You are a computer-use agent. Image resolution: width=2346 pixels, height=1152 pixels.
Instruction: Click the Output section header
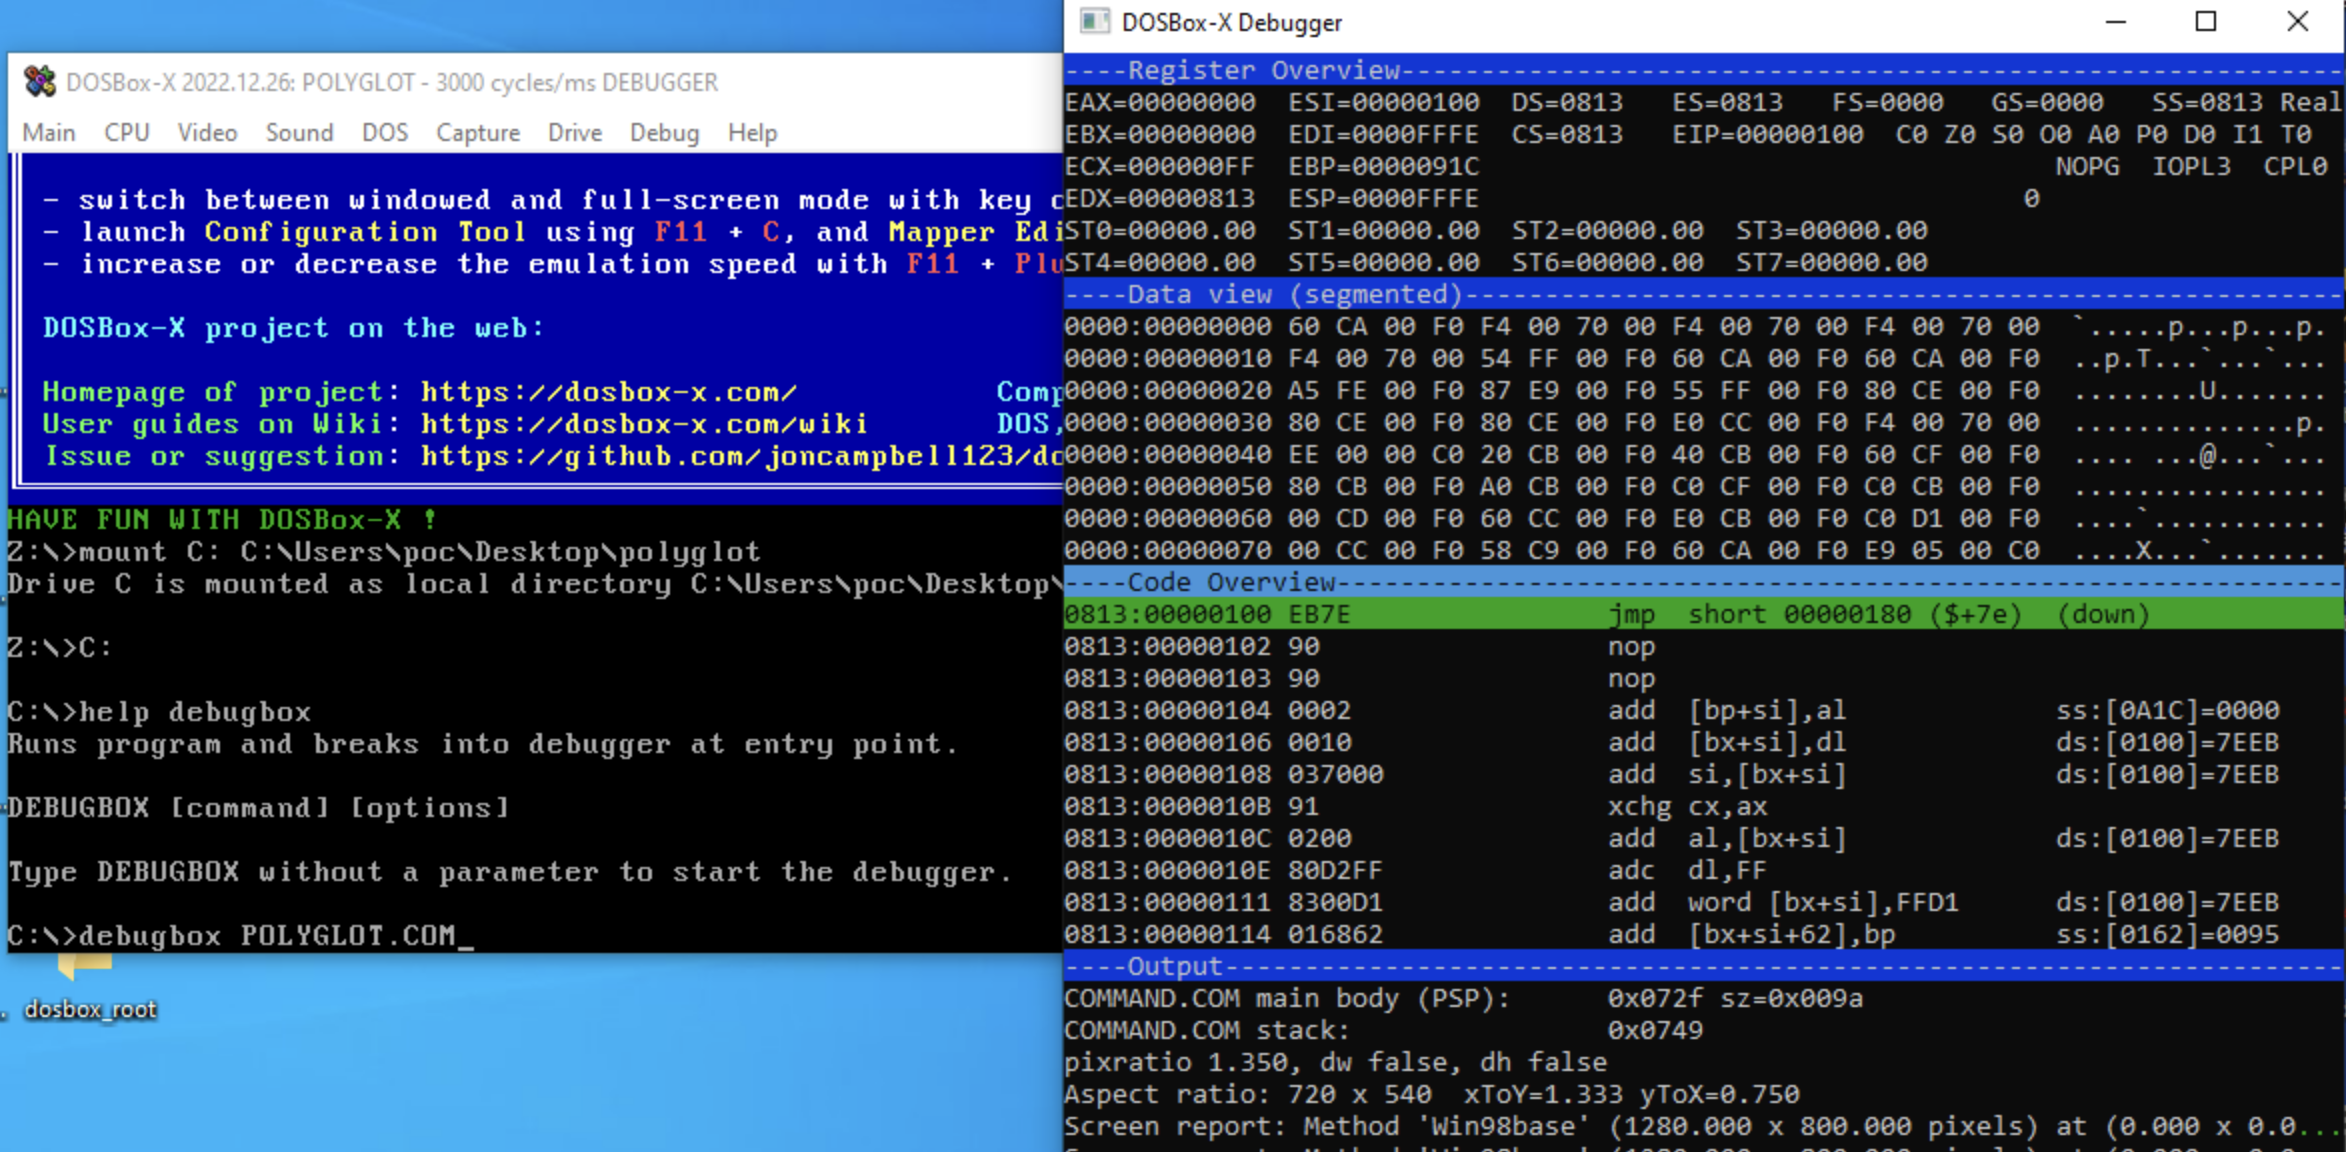(x=1704, y=966)
